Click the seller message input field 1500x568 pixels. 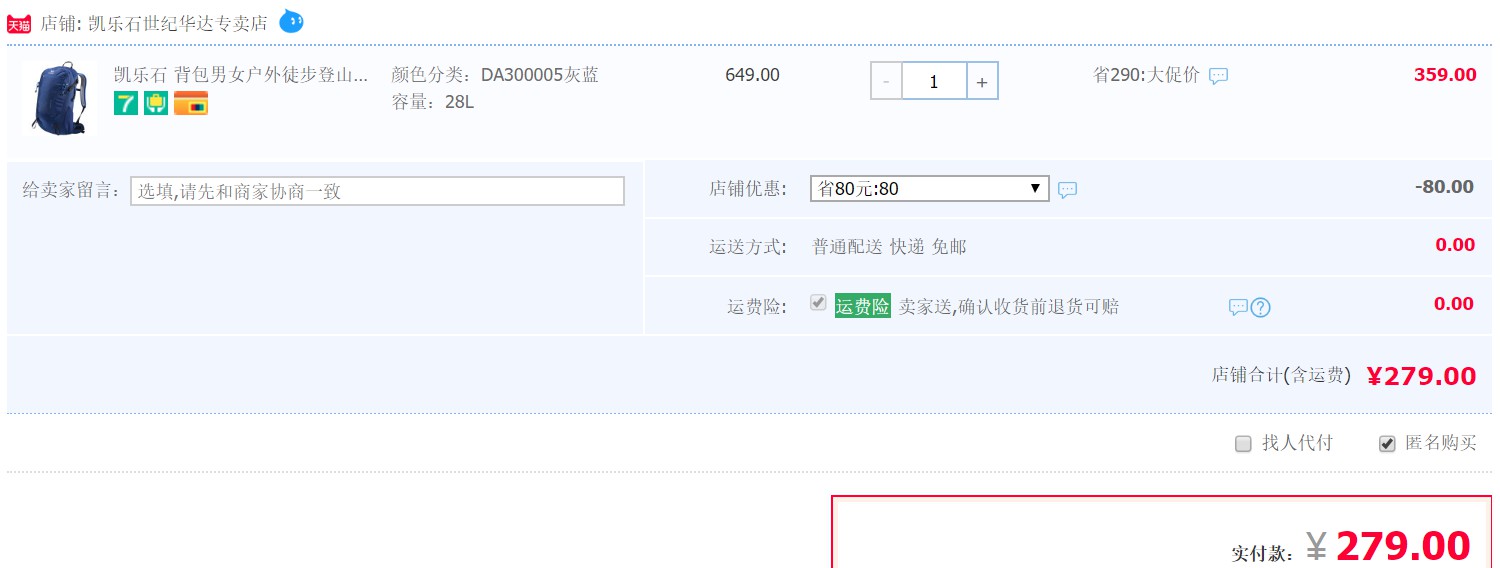377,191
